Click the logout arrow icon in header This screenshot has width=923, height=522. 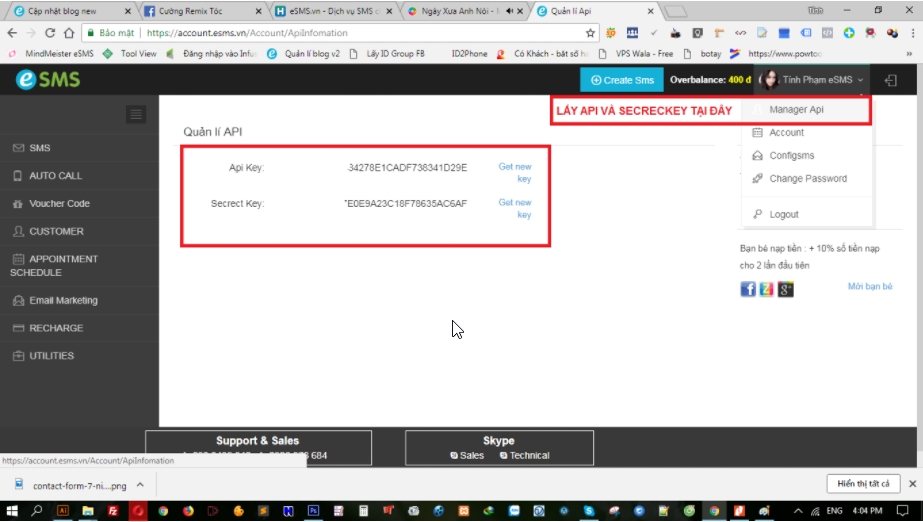click(891, 80)
